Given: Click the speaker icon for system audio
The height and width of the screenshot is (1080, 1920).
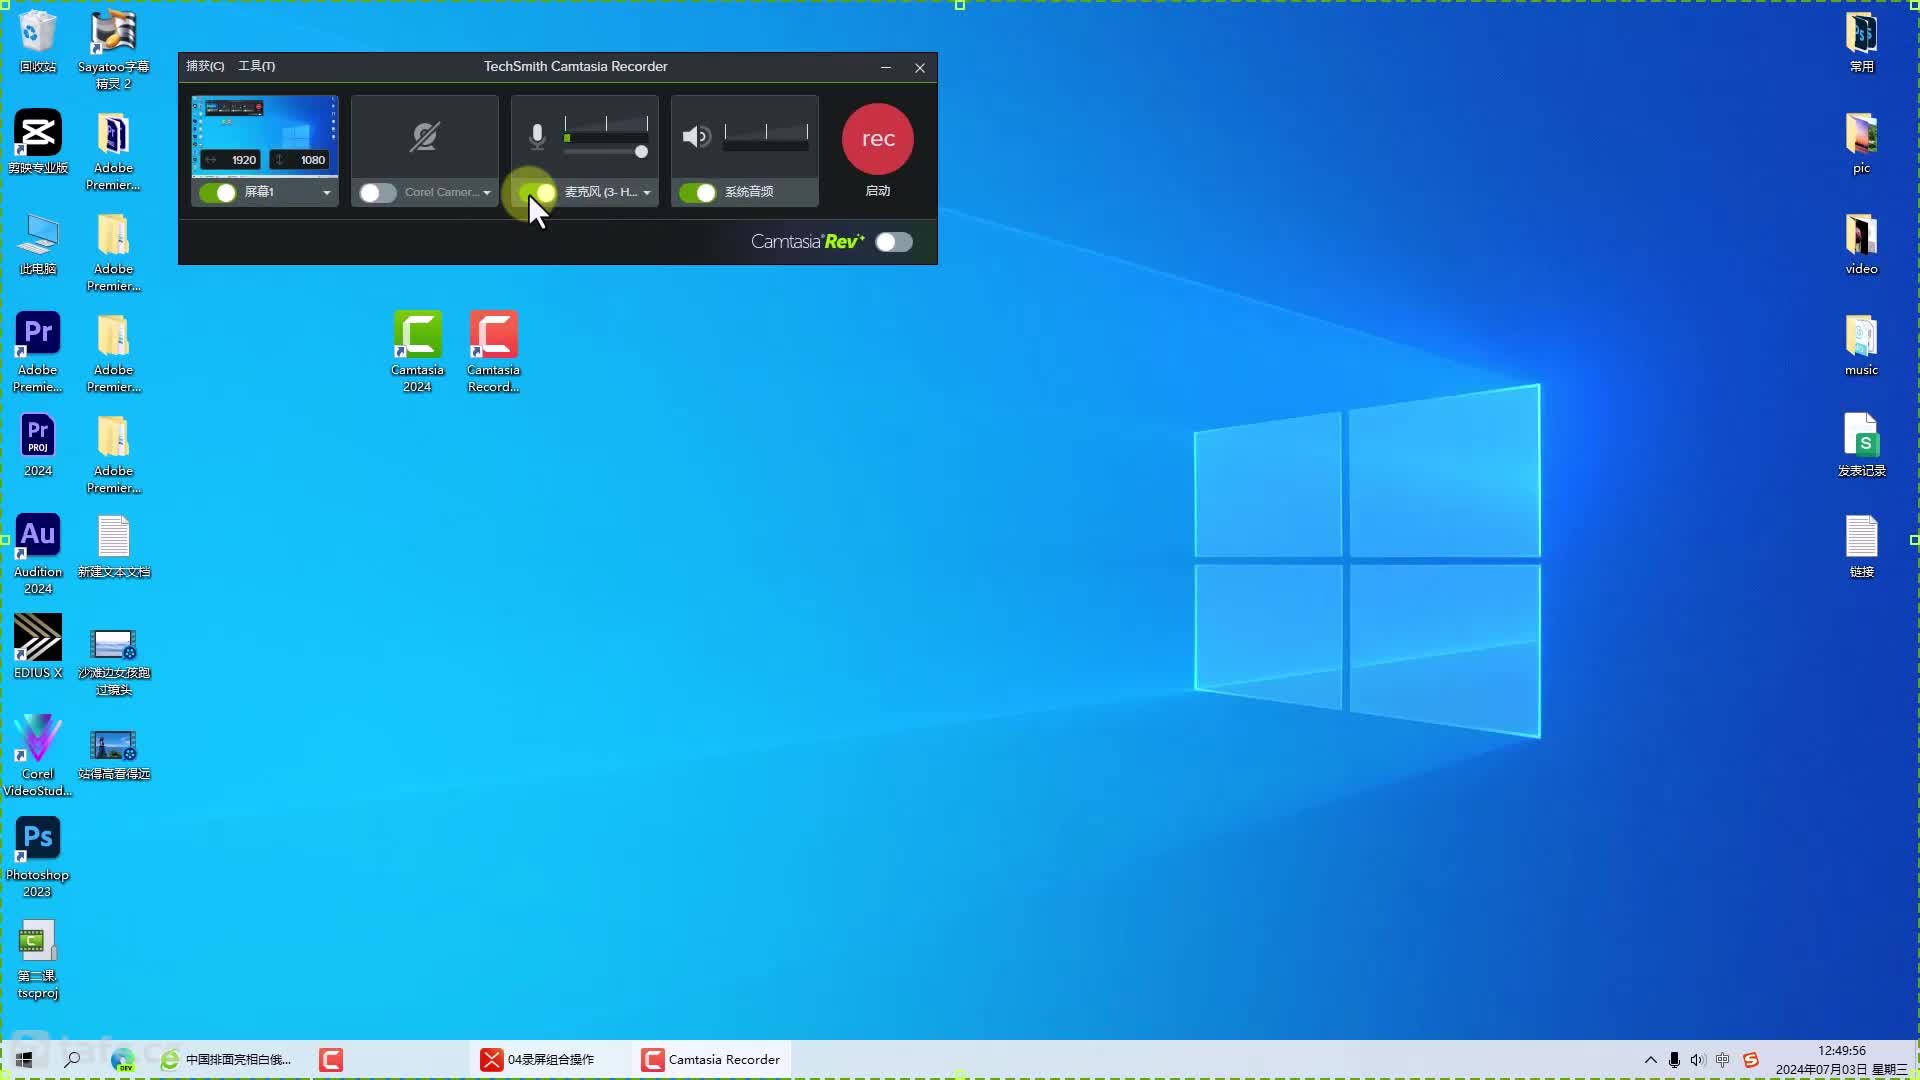Looking at the screenshot, I should point(696,136).
